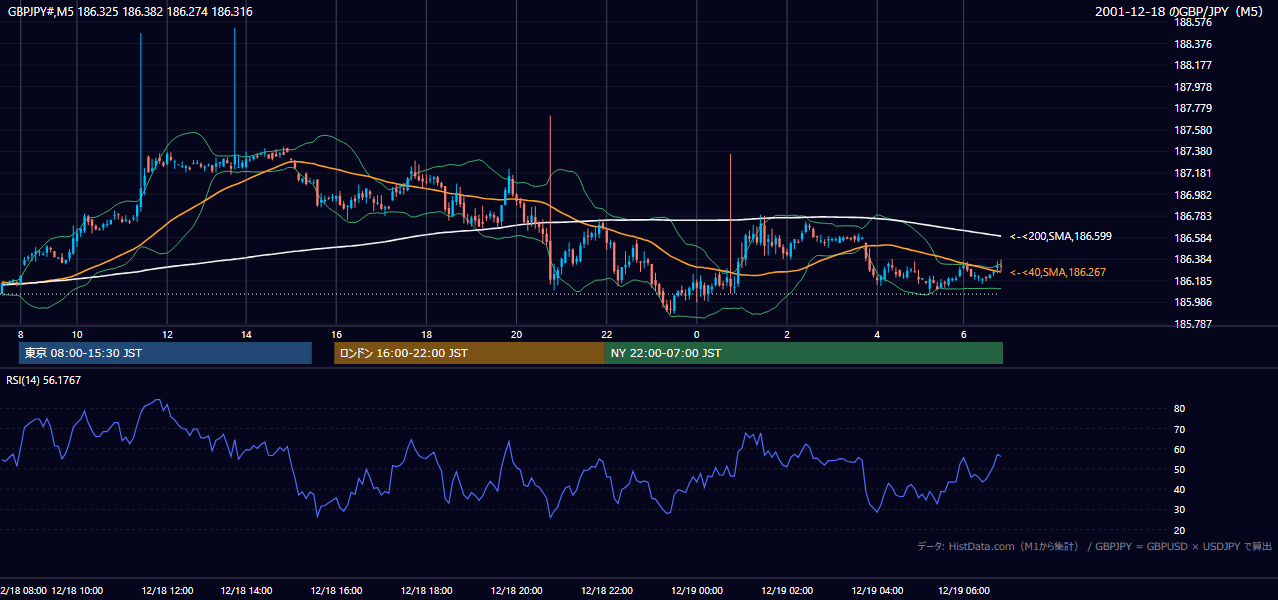The height and width of the screenshot is (600, 1278).
Task: Click the hour label 12 under the price chart
Action: coord(167,334)
